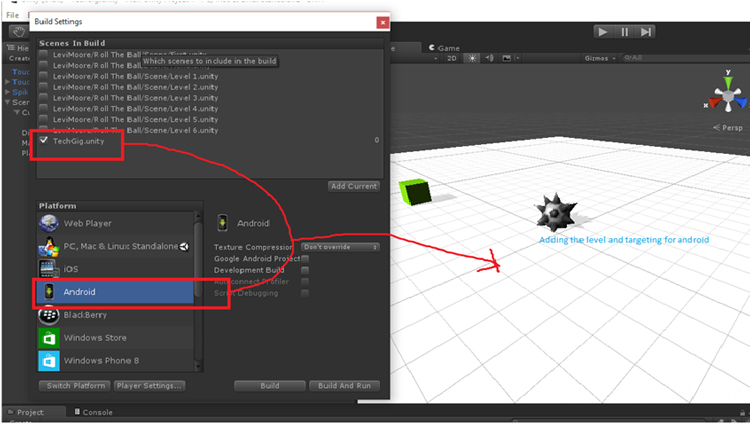Select the spiked ball object in Scene
The height and width of the screenshot is (423, 750).
(556, 211)
